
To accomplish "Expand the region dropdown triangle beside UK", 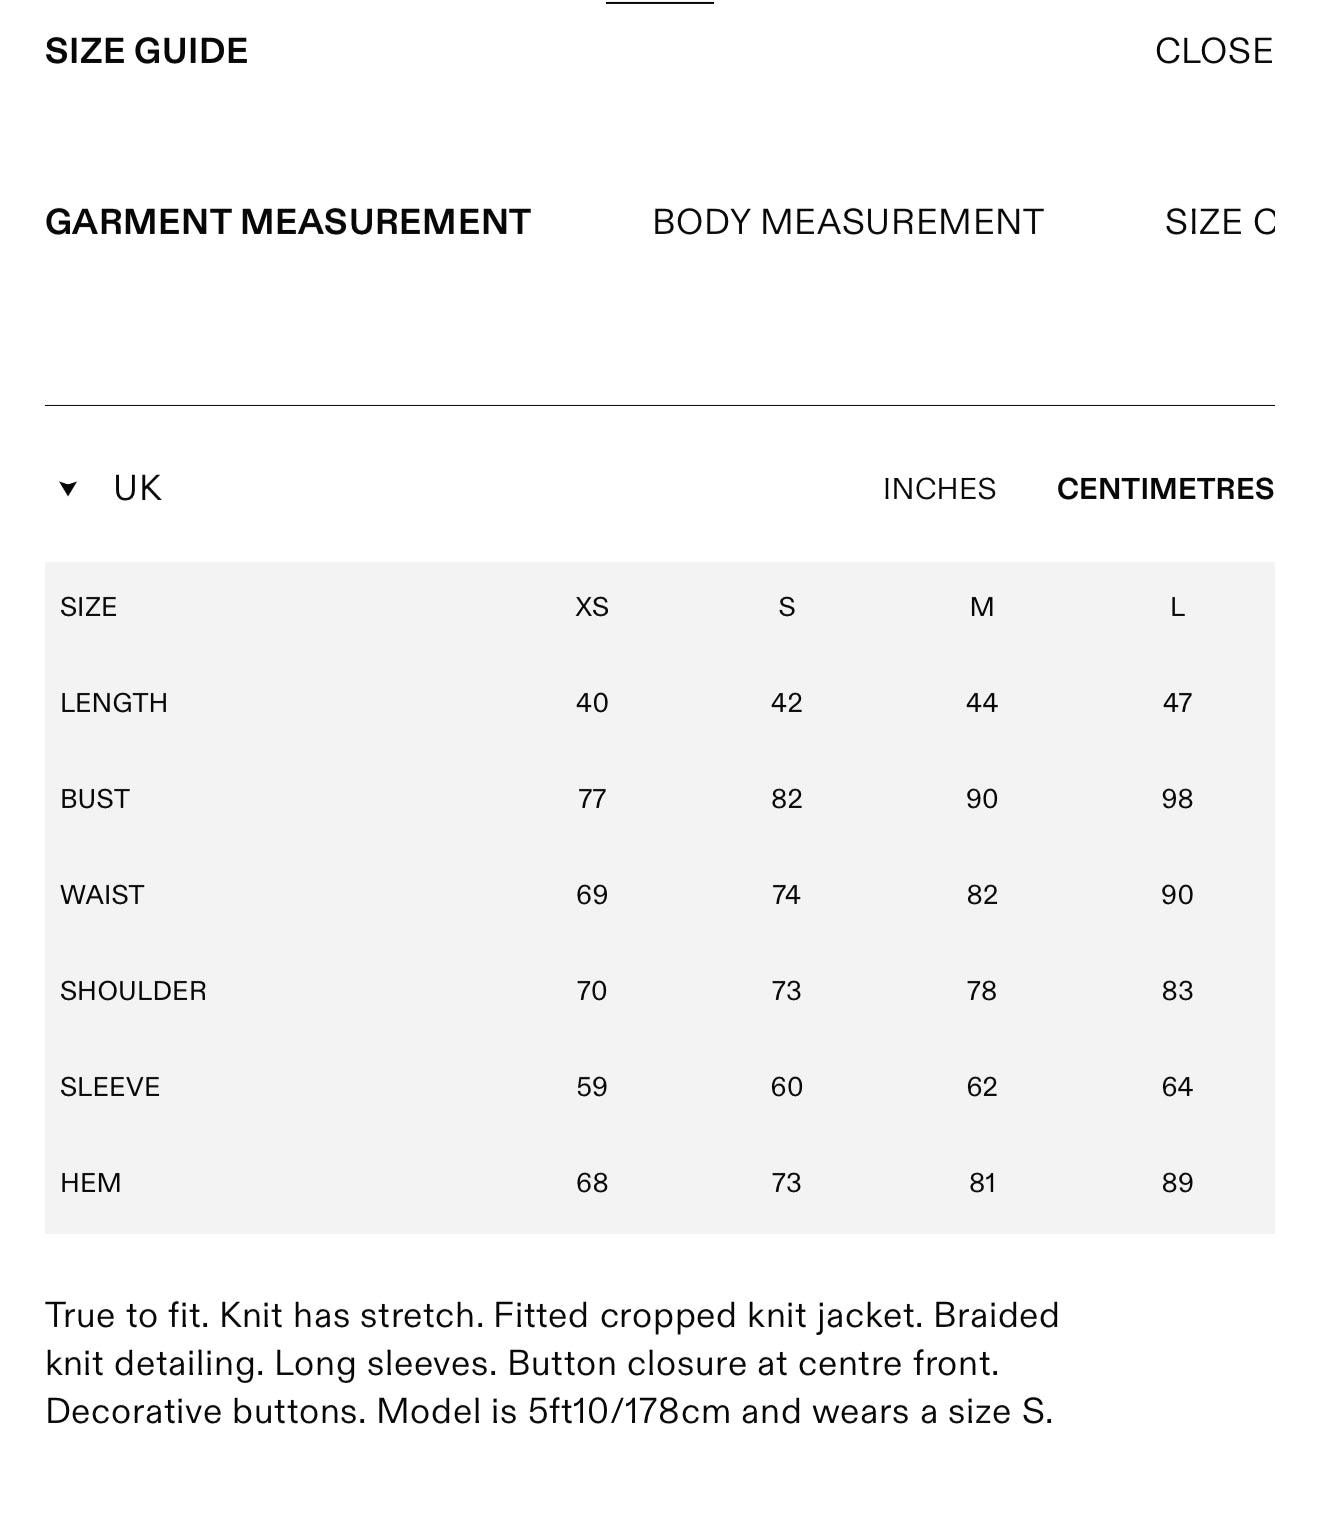I will 68,489.
